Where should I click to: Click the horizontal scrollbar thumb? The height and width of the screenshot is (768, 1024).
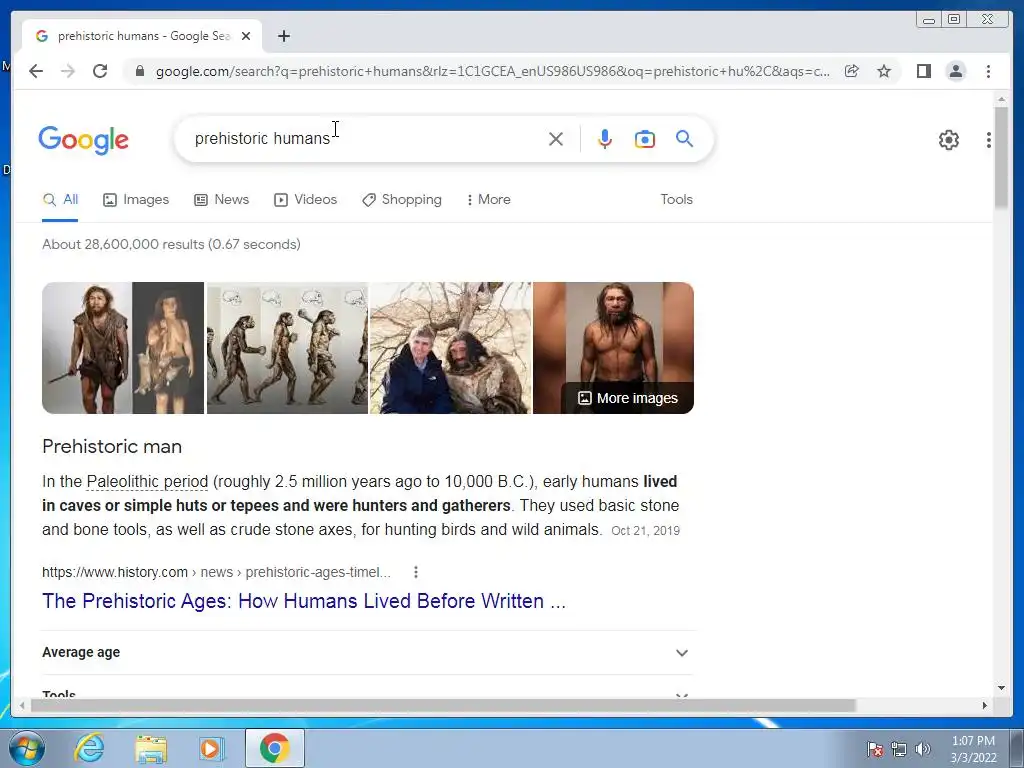click(443, 705)
